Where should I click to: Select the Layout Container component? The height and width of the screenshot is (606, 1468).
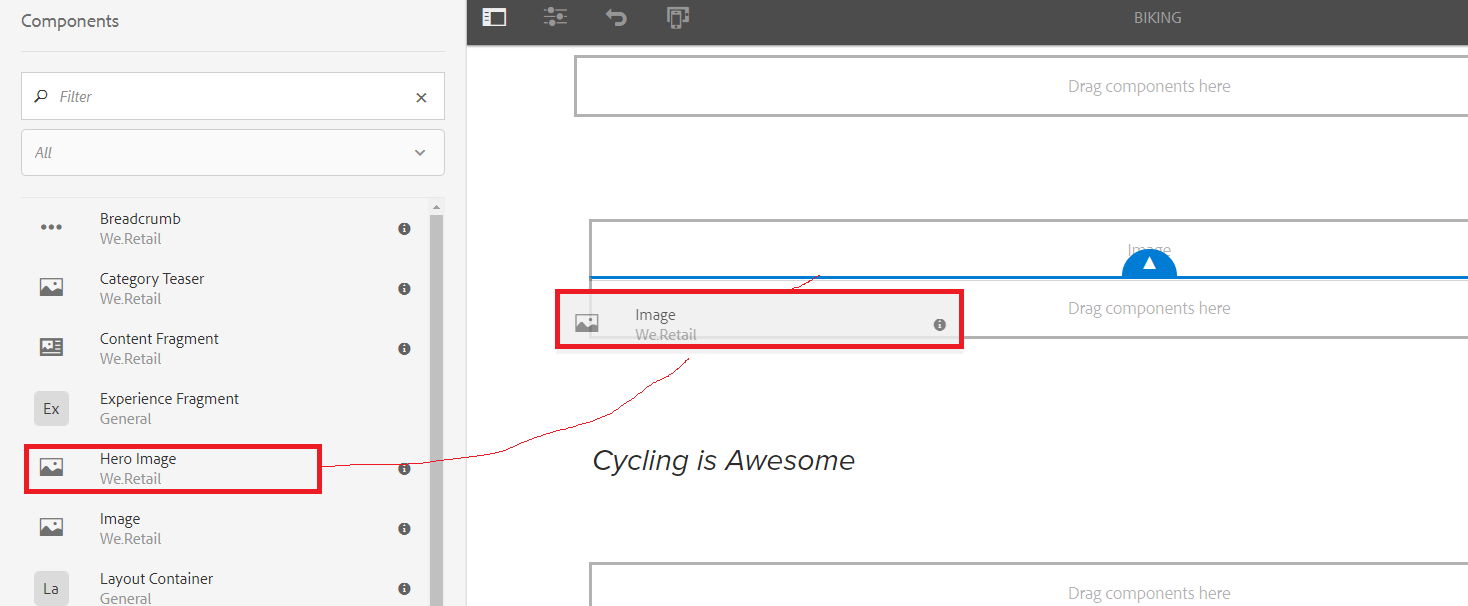tap(156, 588)
